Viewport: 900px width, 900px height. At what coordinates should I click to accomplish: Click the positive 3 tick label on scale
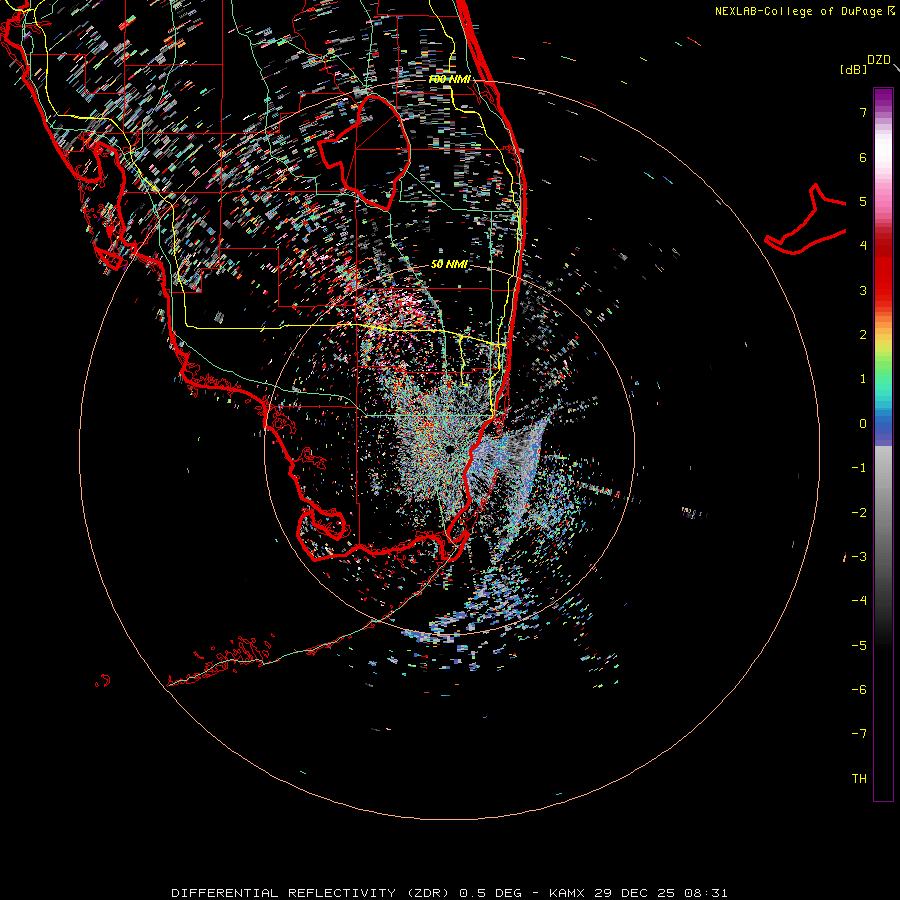coord(863,290)
